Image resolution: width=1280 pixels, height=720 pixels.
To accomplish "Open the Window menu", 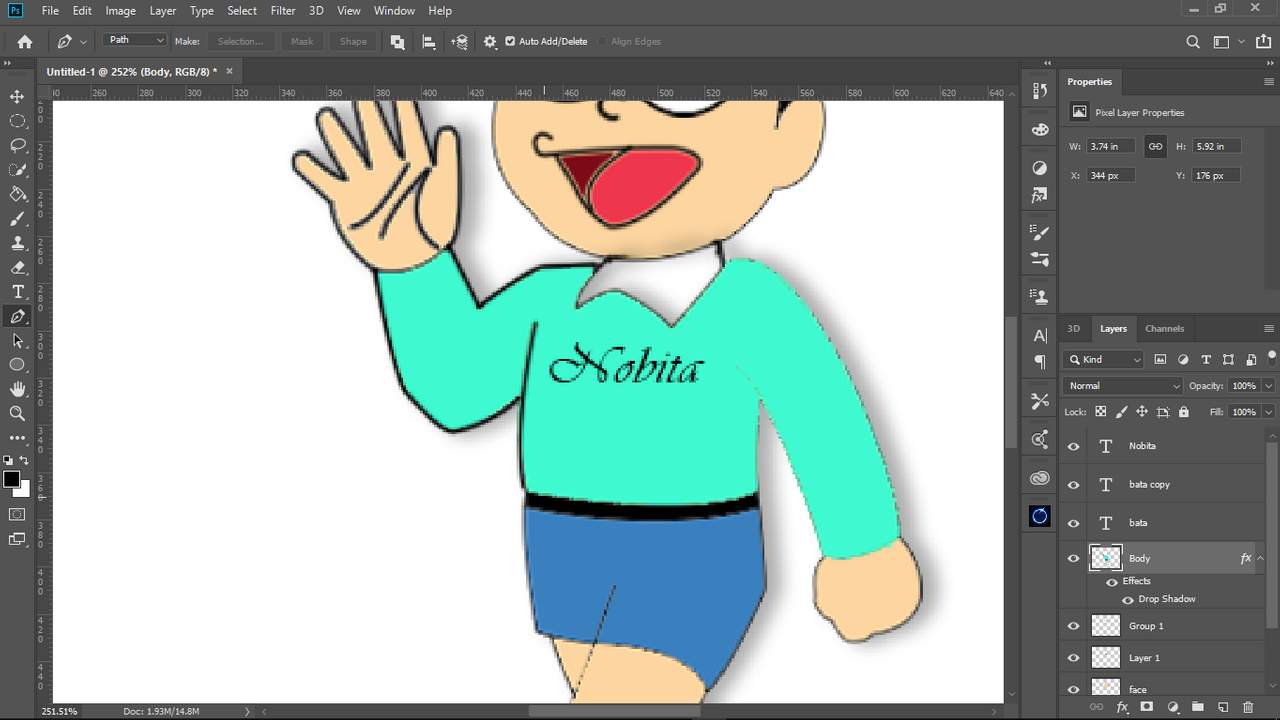I will click(394, 11).
